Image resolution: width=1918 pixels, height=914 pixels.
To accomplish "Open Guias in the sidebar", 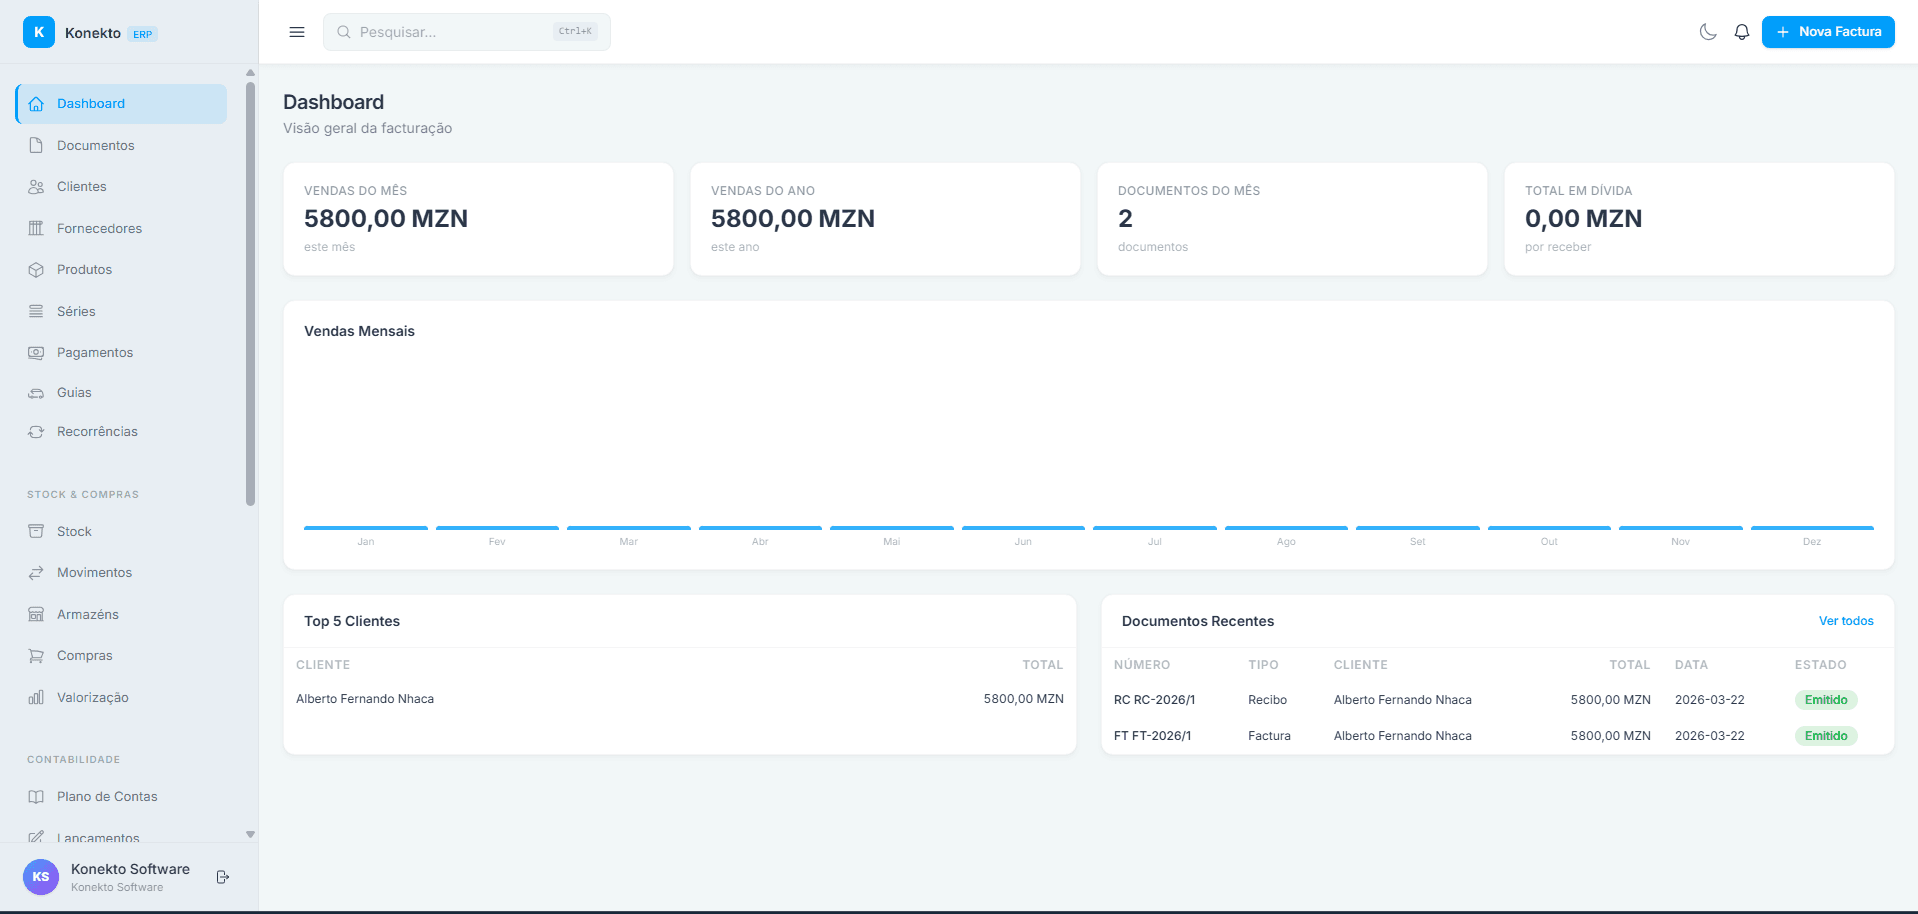I will [122, 393].
